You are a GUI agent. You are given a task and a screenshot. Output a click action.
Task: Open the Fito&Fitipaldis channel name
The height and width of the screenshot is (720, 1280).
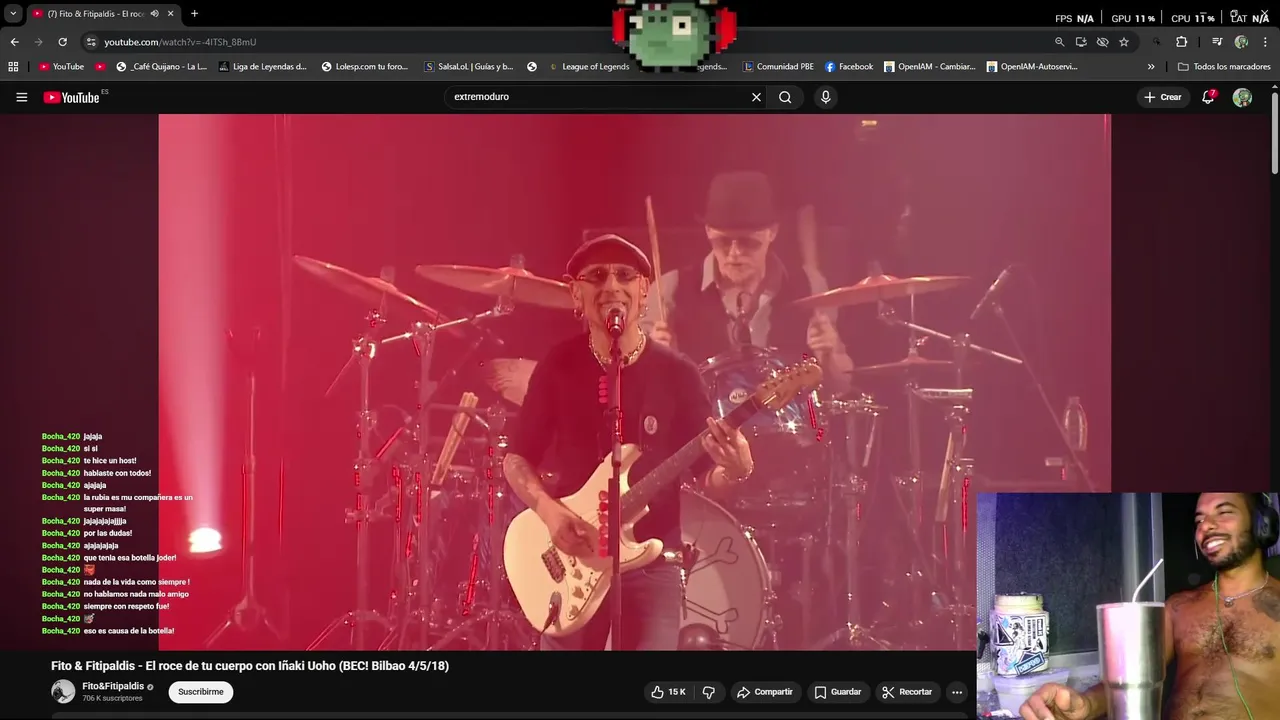pos(113,687)
